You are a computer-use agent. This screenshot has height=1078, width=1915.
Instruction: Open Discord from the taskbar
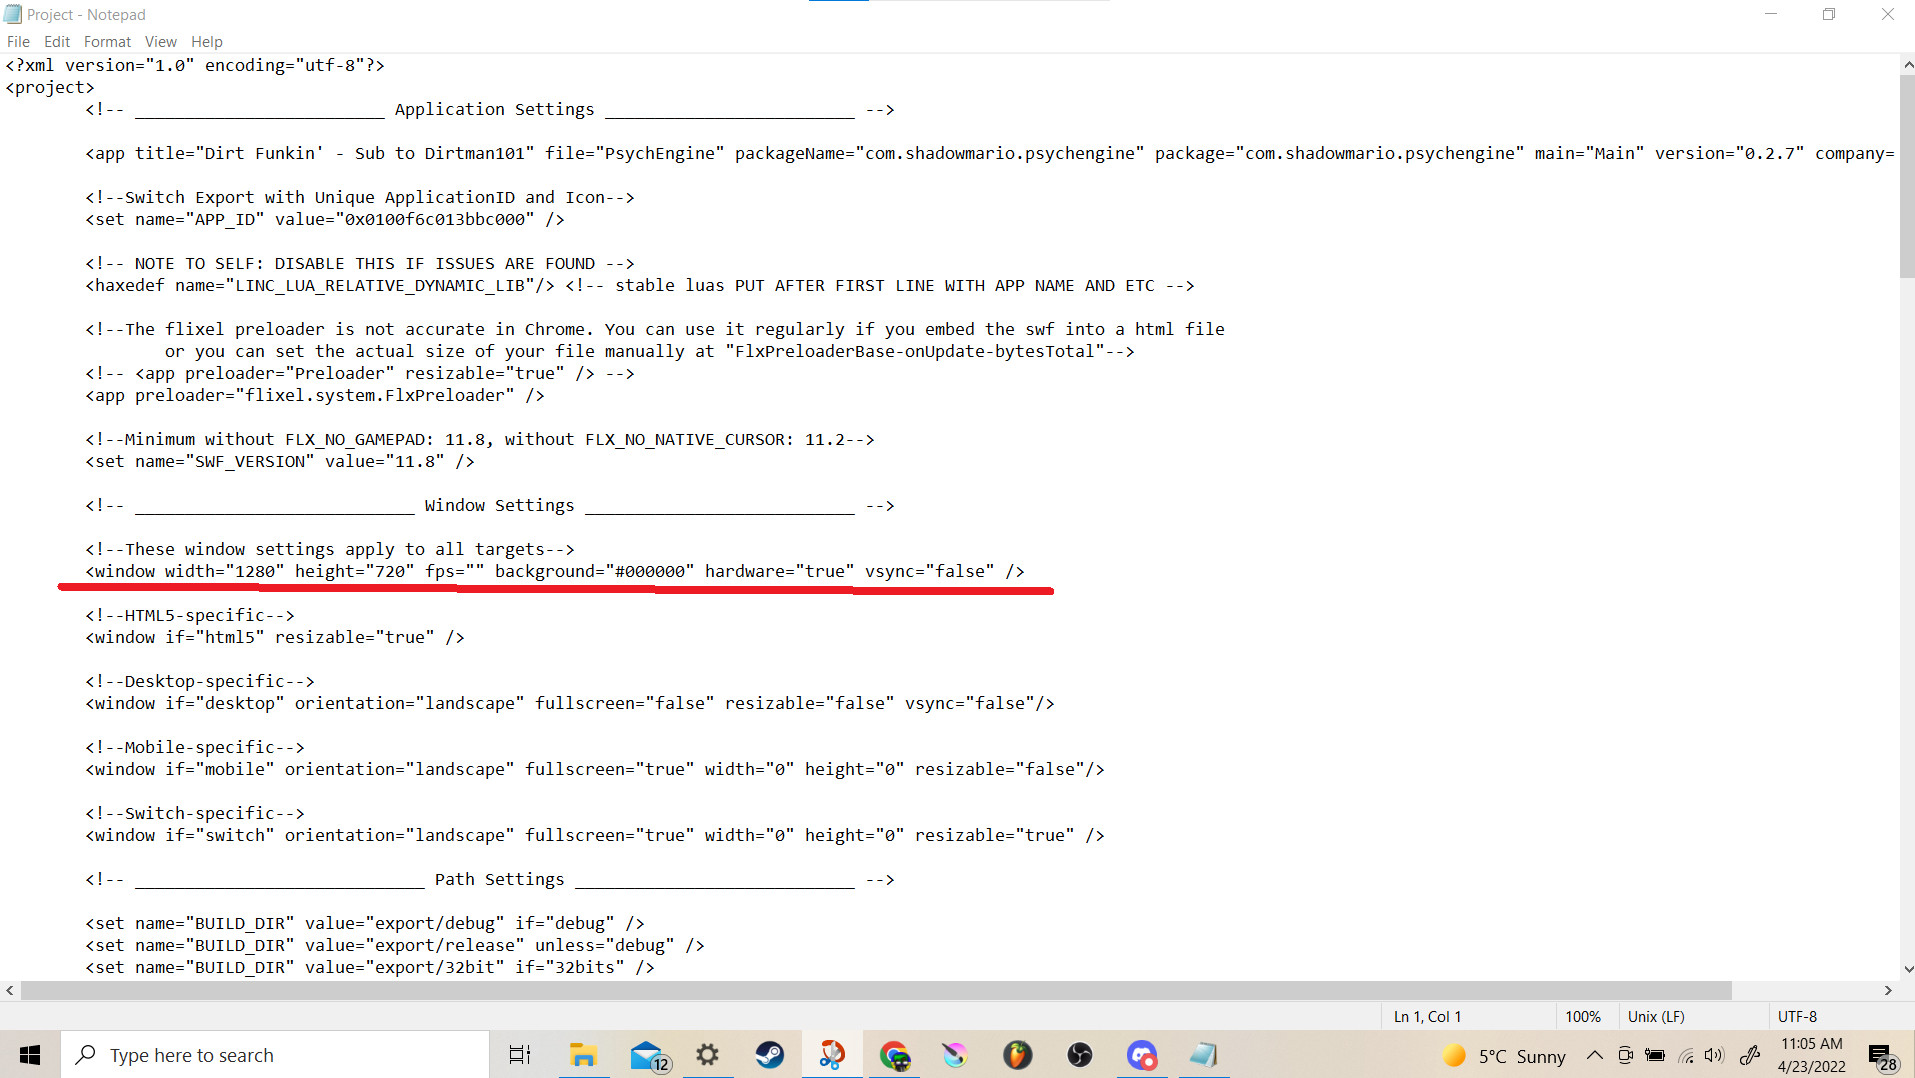point(1142,1055)
